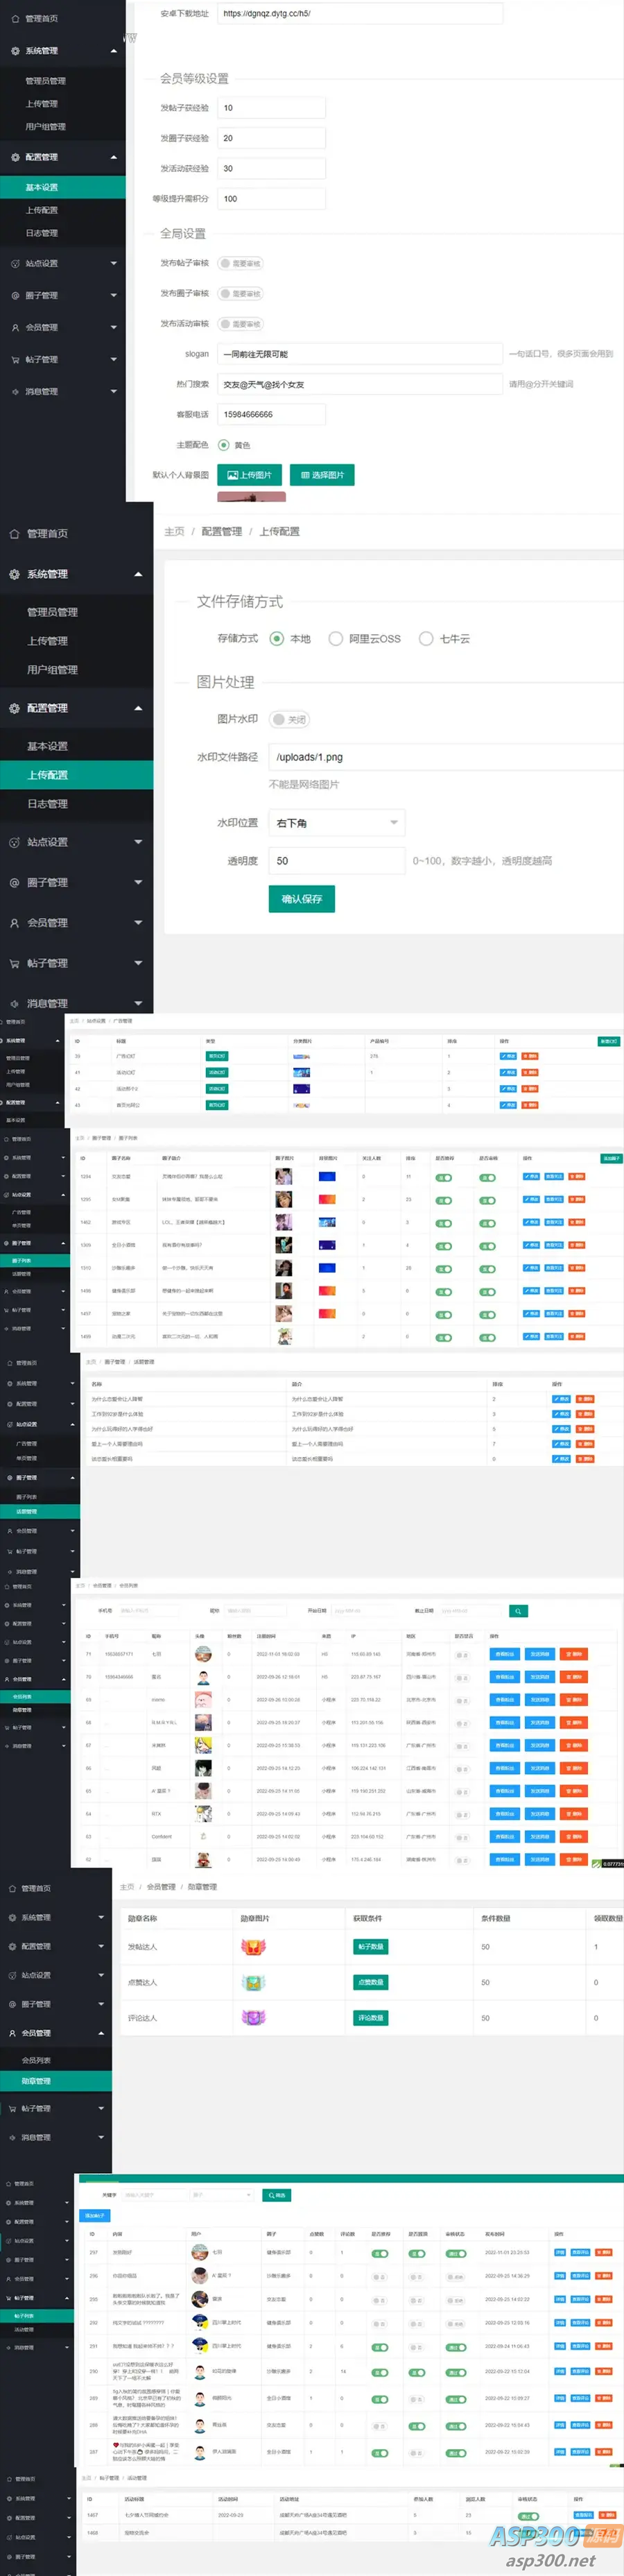The width and height of the screenshot is (624, 2576).
Task: Click the 搜索 button in the post list filter
Action: [276, 2195]
